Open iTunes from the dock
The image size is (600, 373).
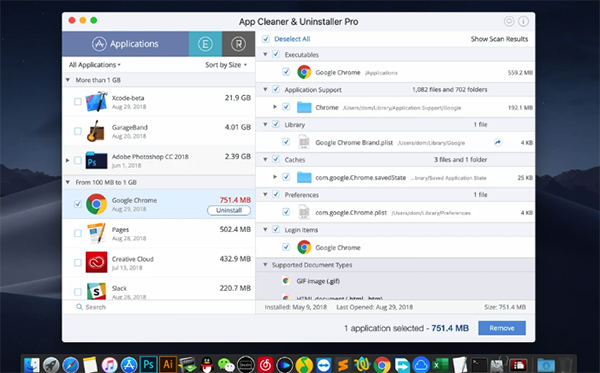[109, 365]
